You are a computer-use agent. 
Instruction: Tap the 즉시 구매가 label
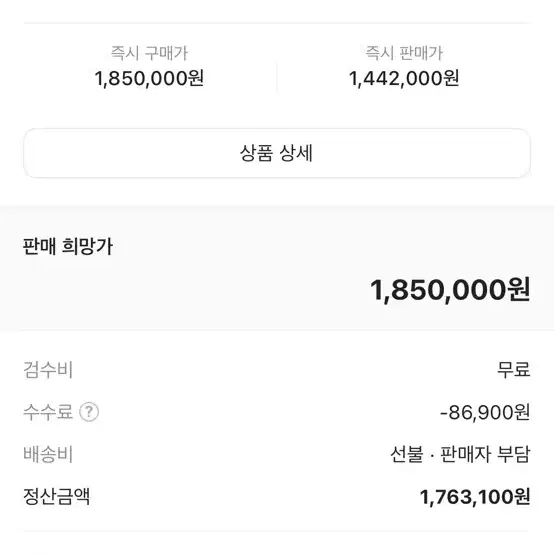149,53
